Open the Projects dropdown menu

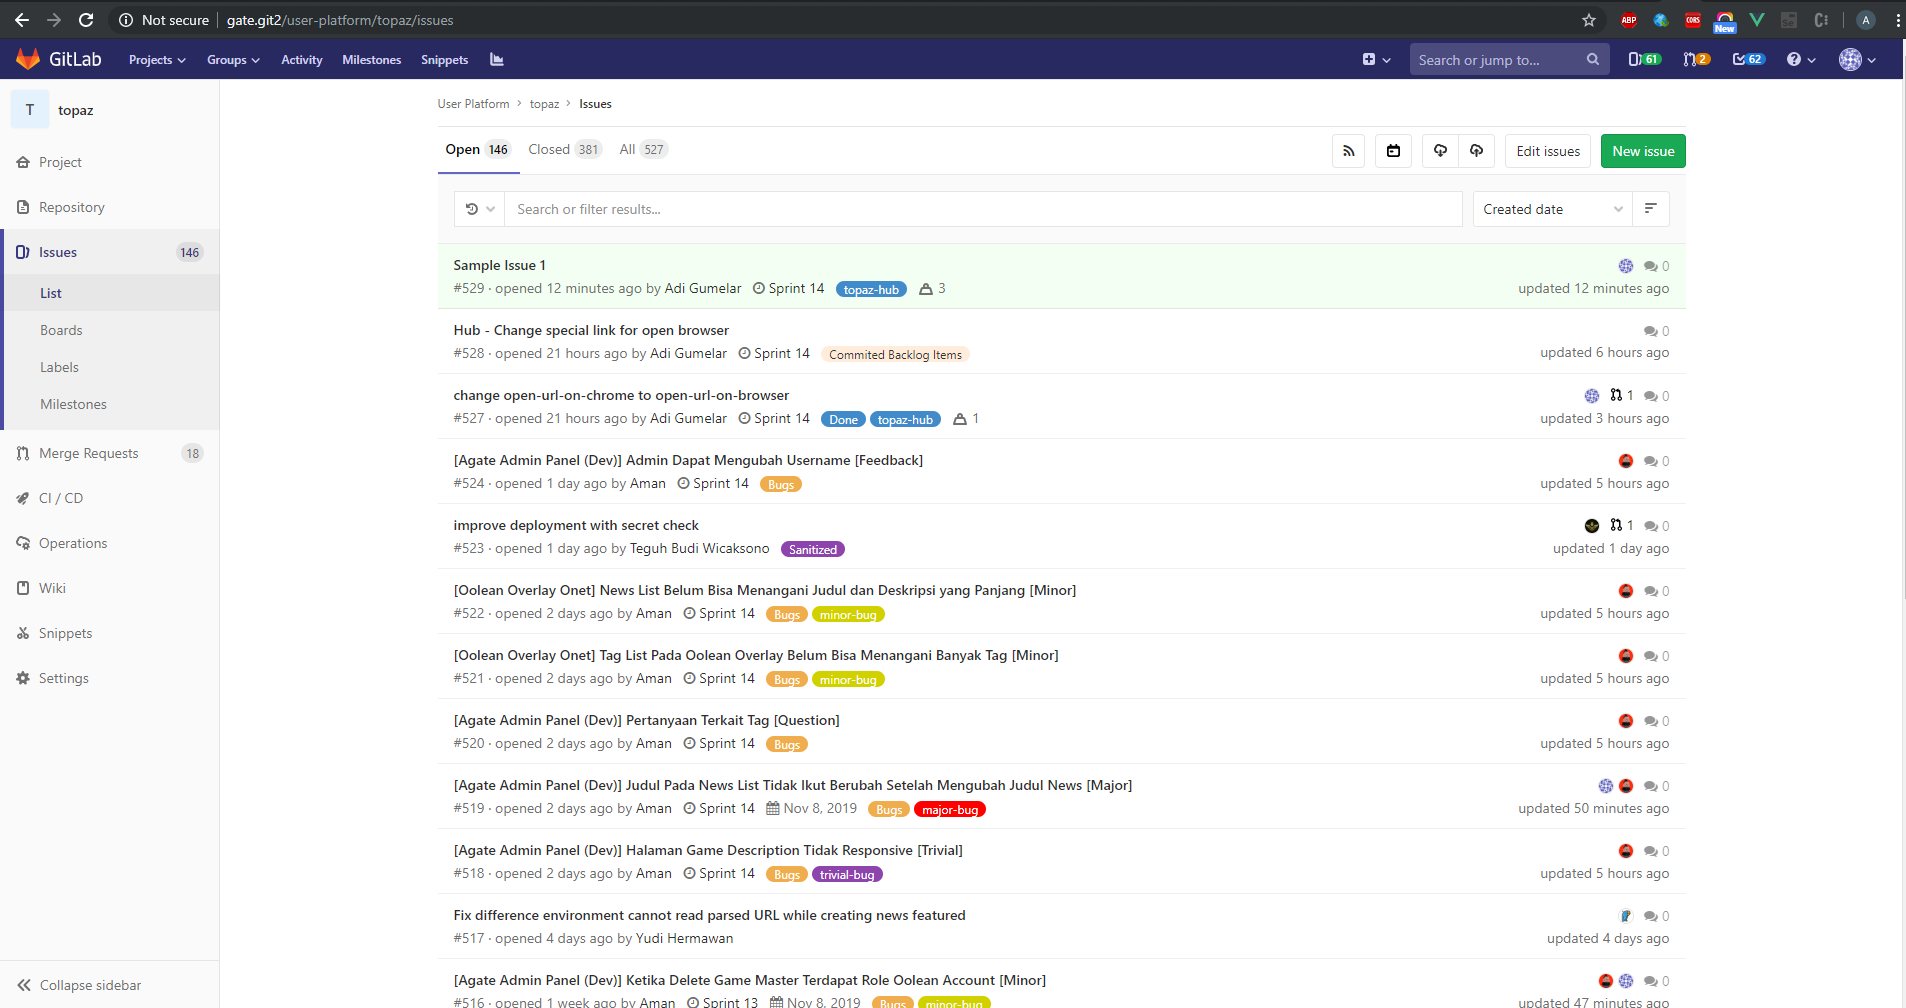tap(157, 60)
